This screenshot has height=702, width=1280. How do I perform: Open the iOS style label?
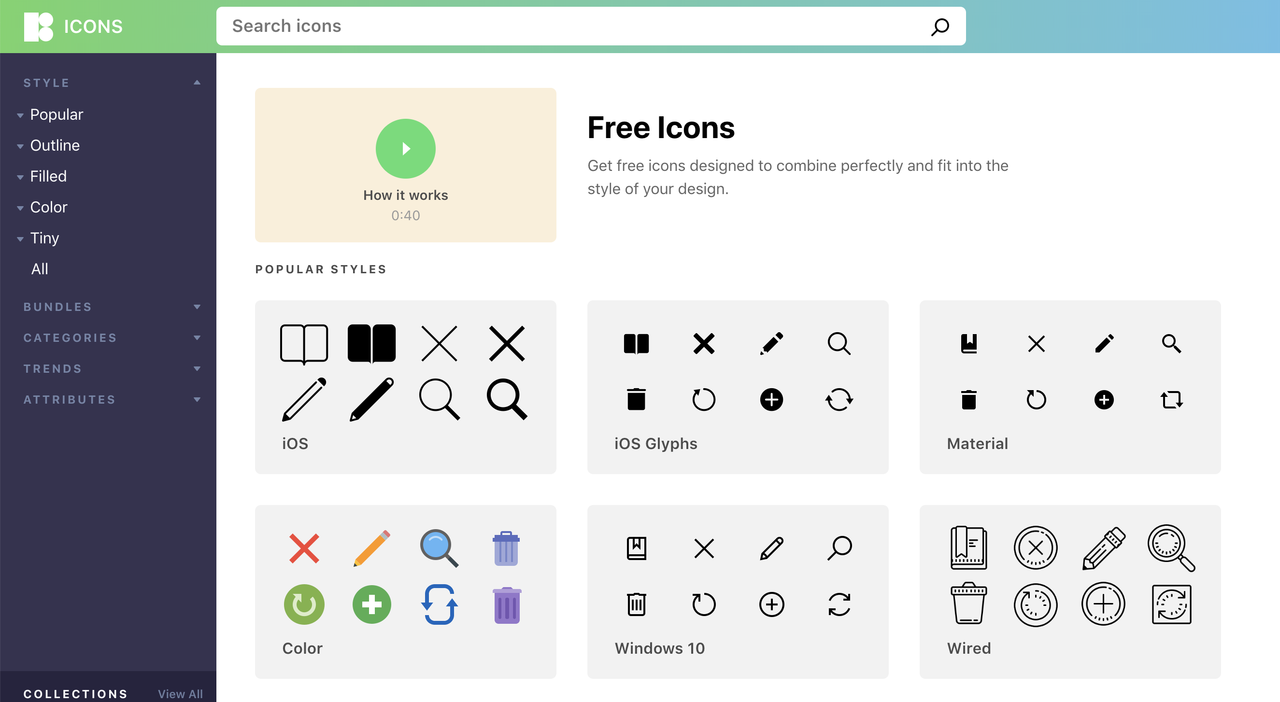(295, 444)
